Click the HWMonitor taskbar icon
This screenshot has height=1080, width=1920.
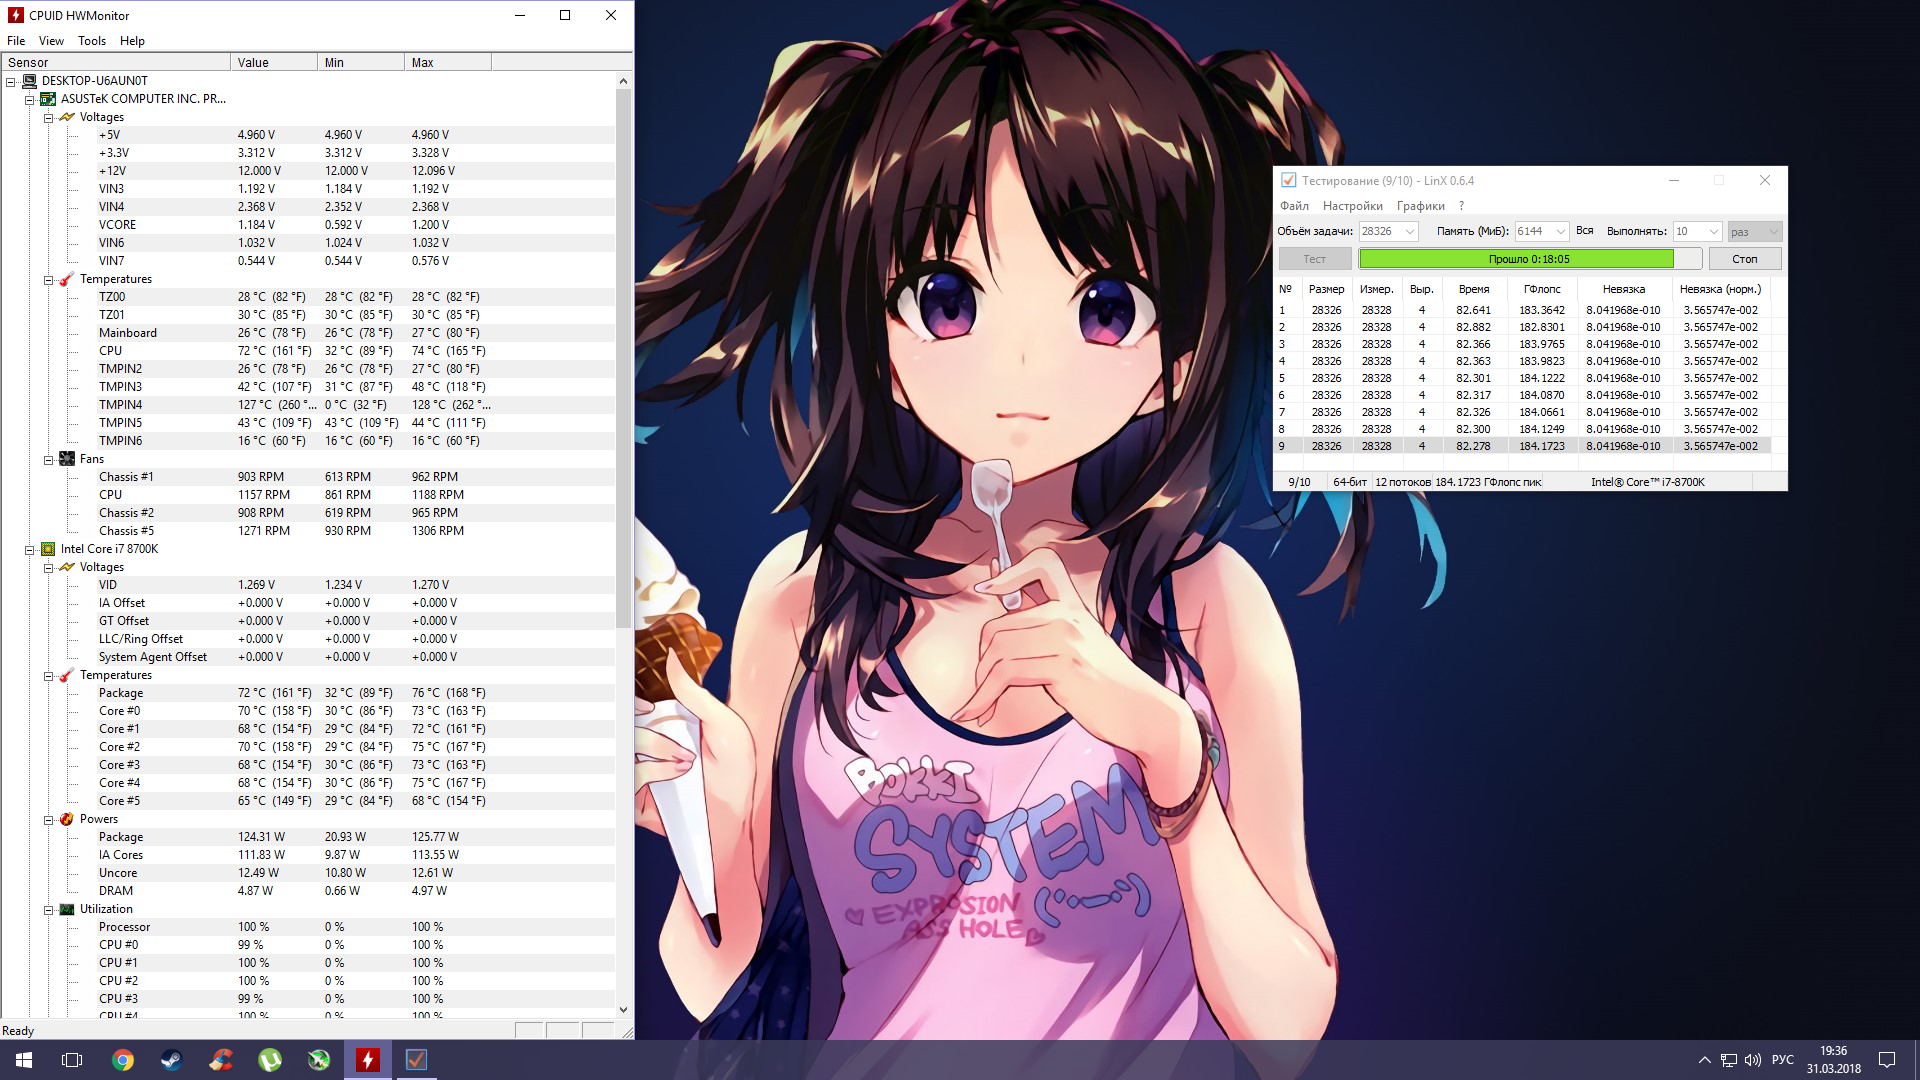[x=367, y=1060]
